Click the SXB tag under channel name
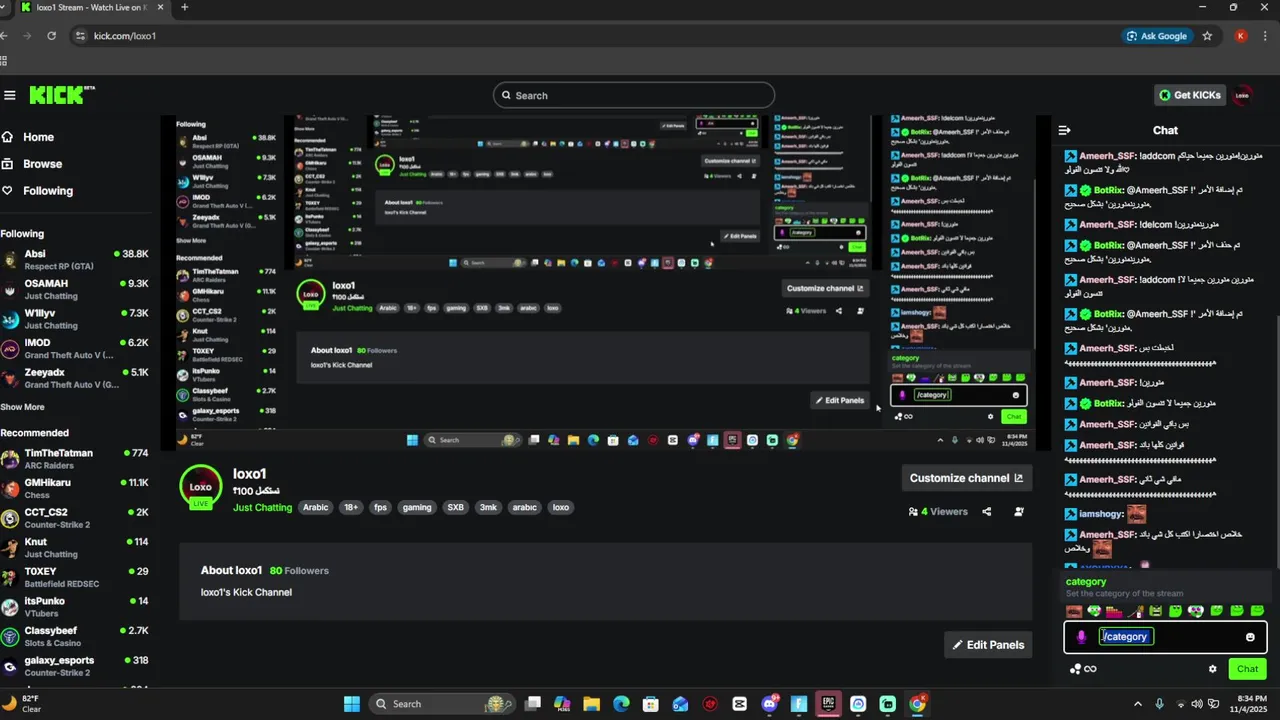 456,507
